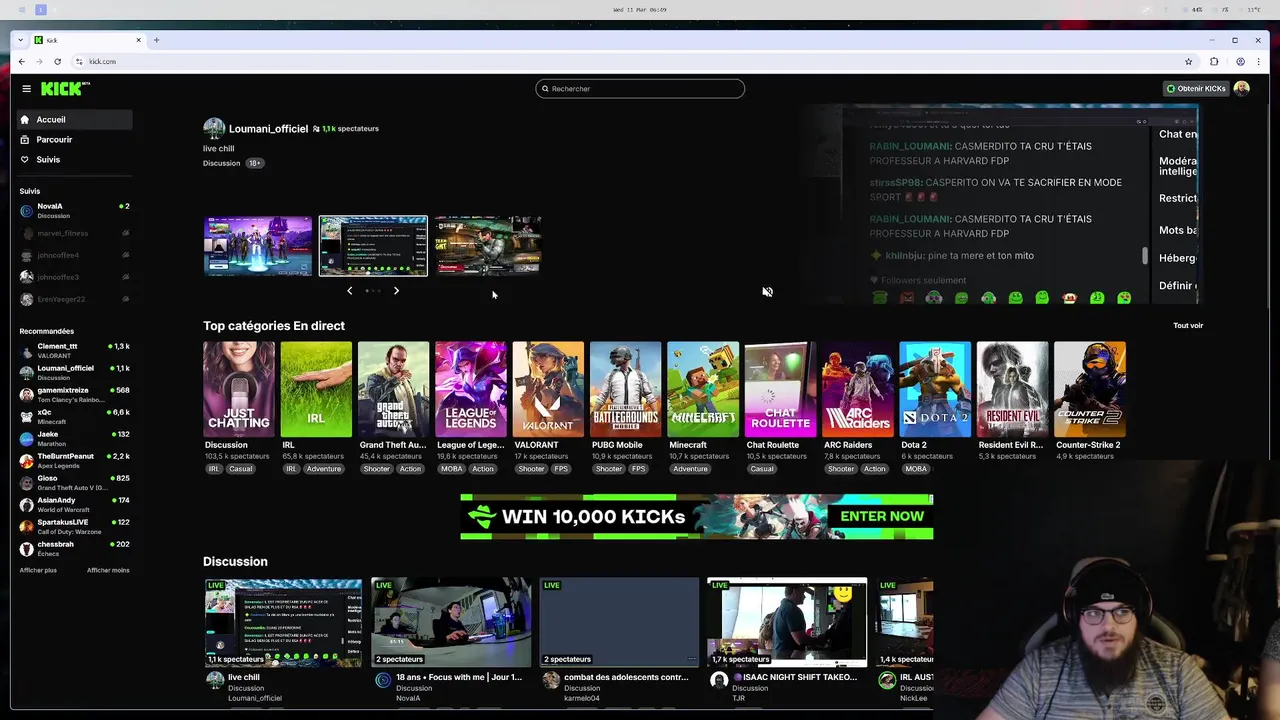The height and width of the screenshot is (720, 1280).
Task: Open a new browser tab
Action: pyautogui.click(x=156, y=40)
